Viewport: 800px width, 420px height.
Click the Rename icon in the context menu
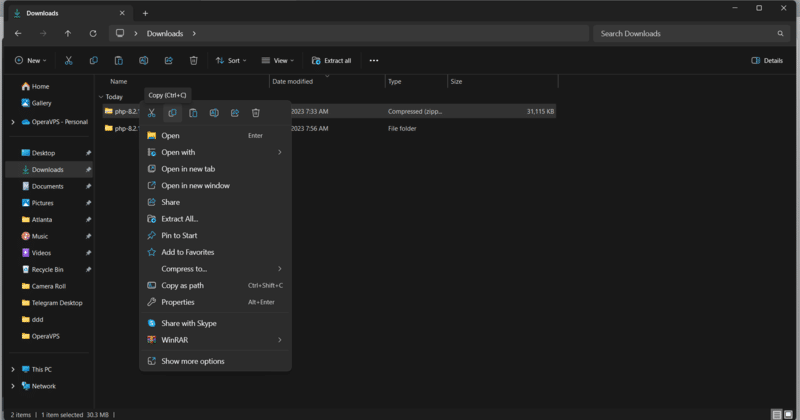214,113
